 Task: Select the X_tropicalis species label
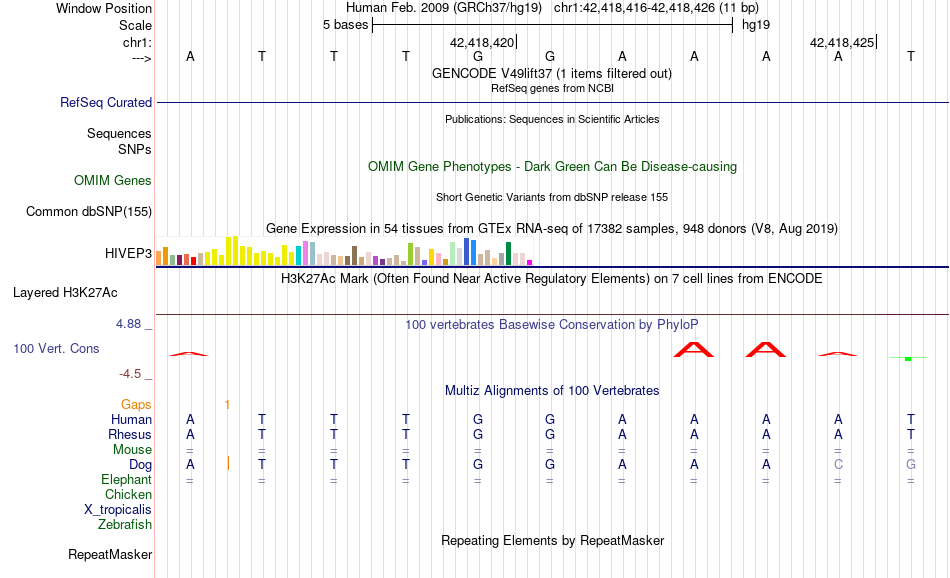point(118,510)
